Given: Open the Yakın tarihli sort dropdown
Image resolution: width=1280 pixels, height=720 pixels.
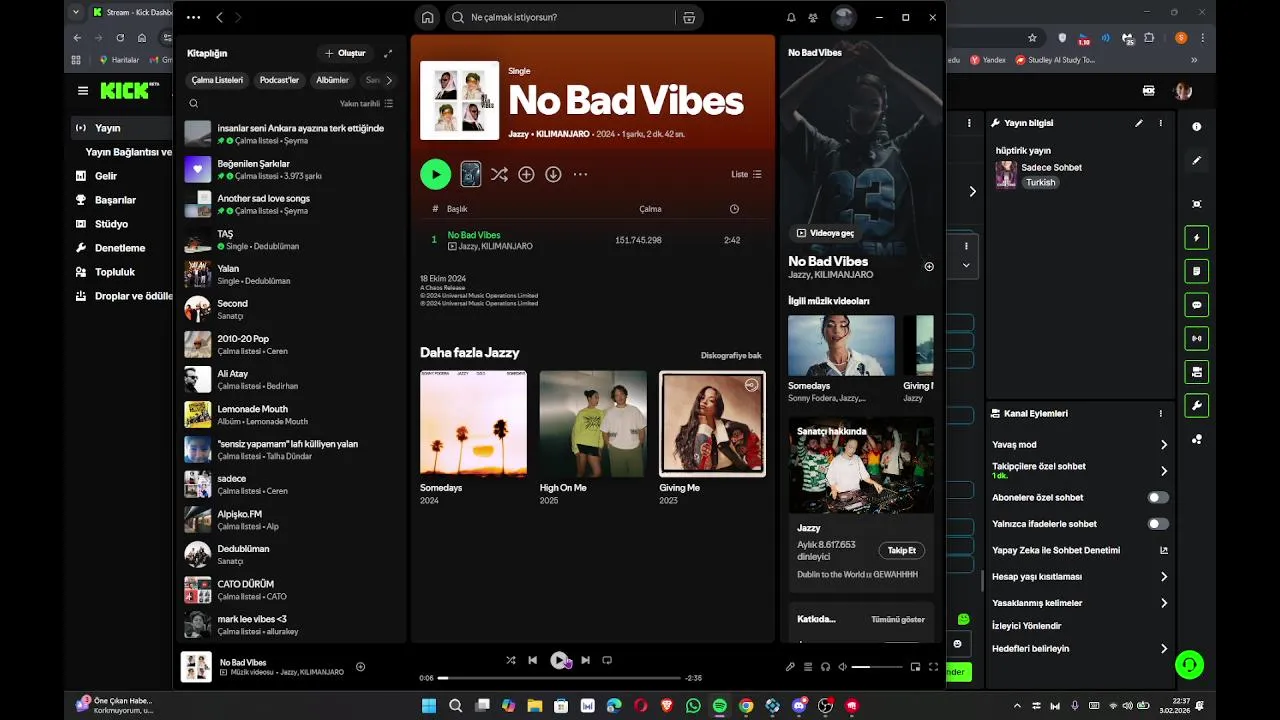Looking at the screenshot, I should 366,103.
